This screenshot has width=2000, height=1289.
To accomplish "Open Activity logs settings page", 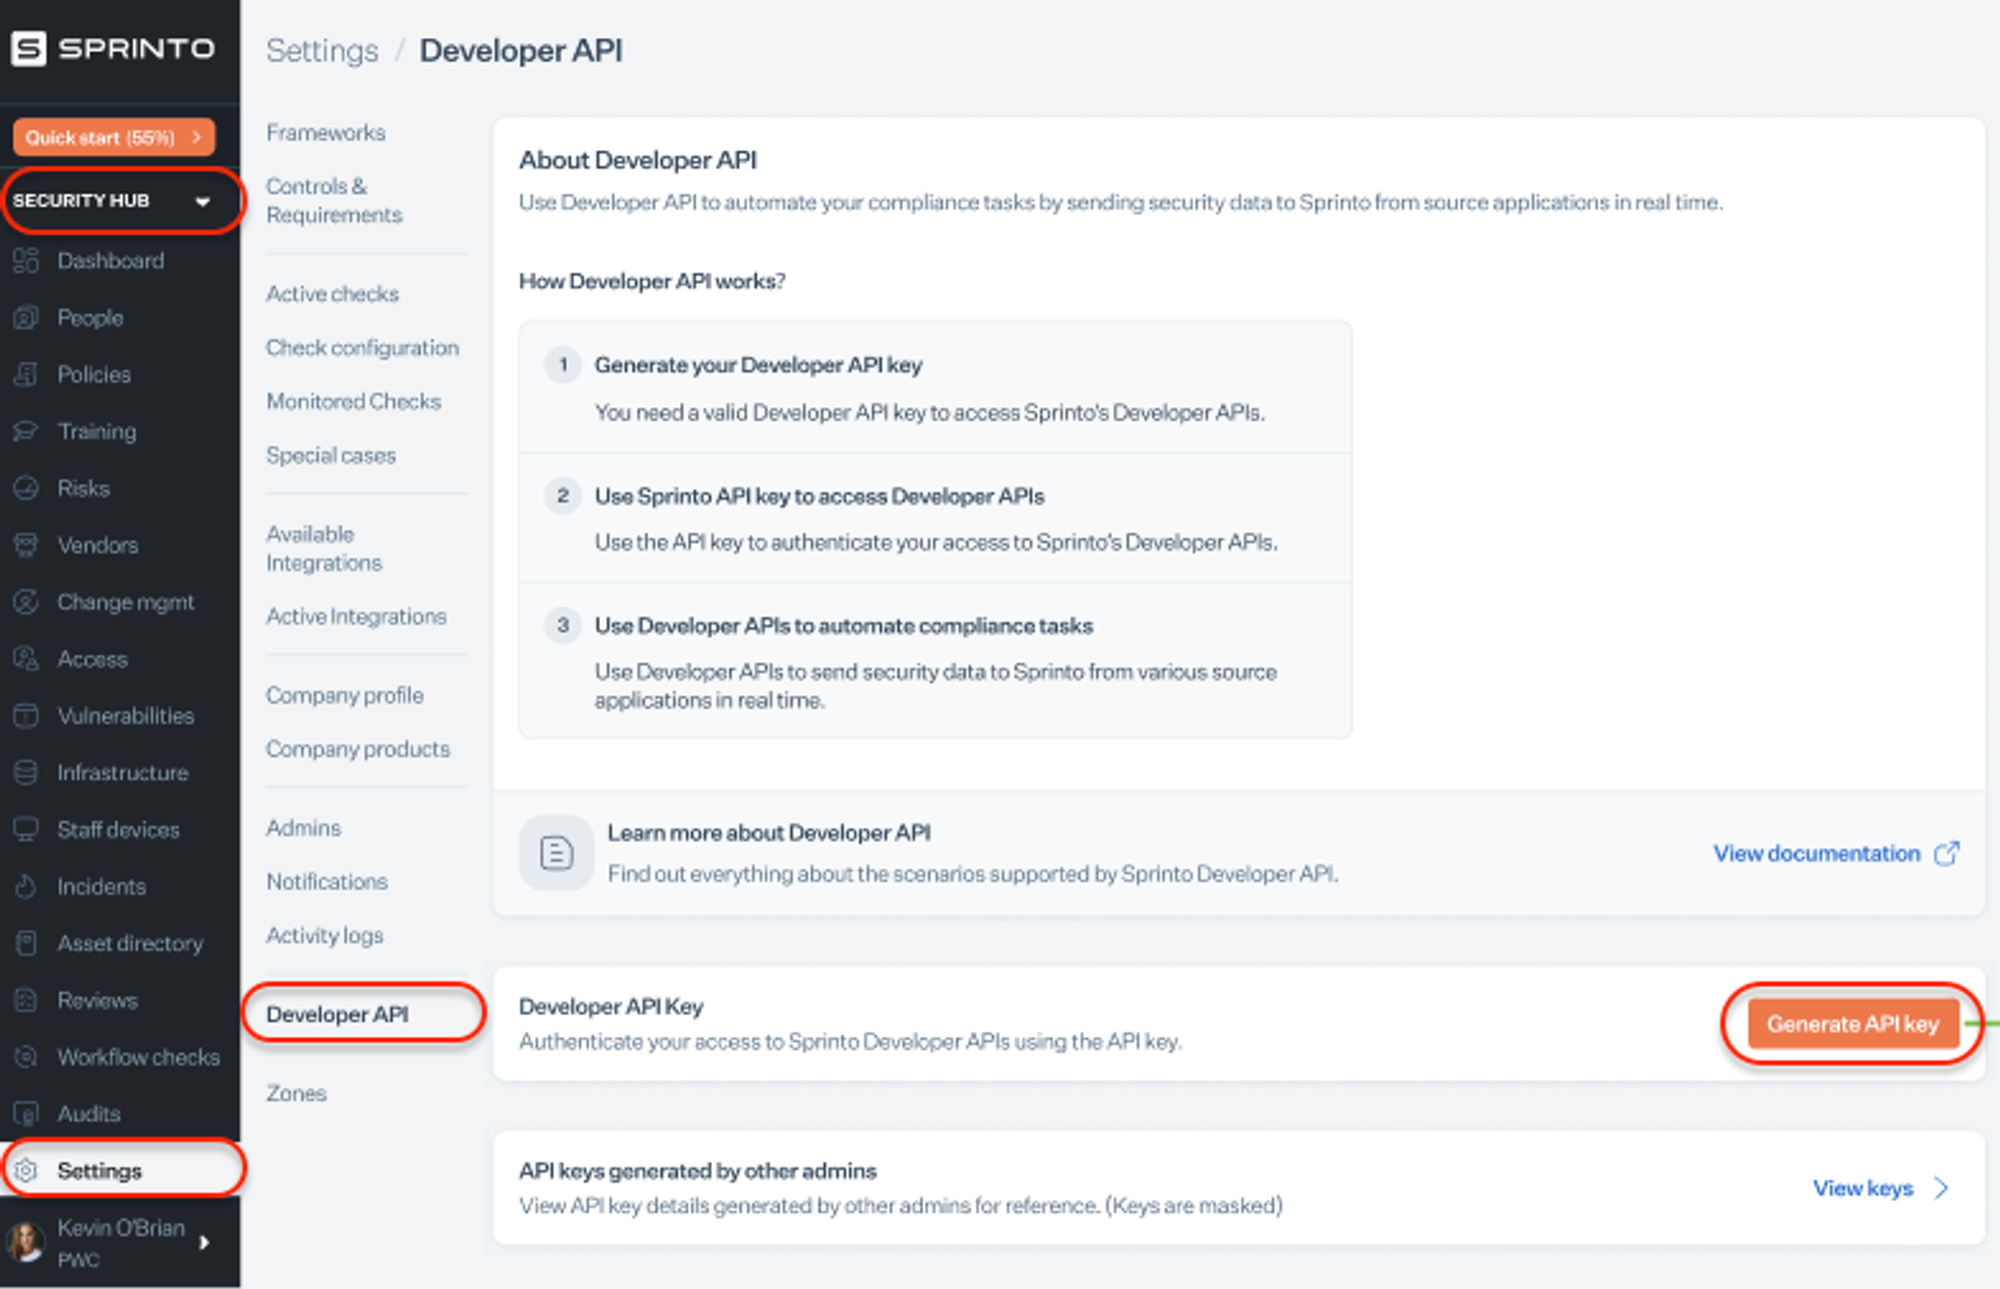I will (325, 936).
